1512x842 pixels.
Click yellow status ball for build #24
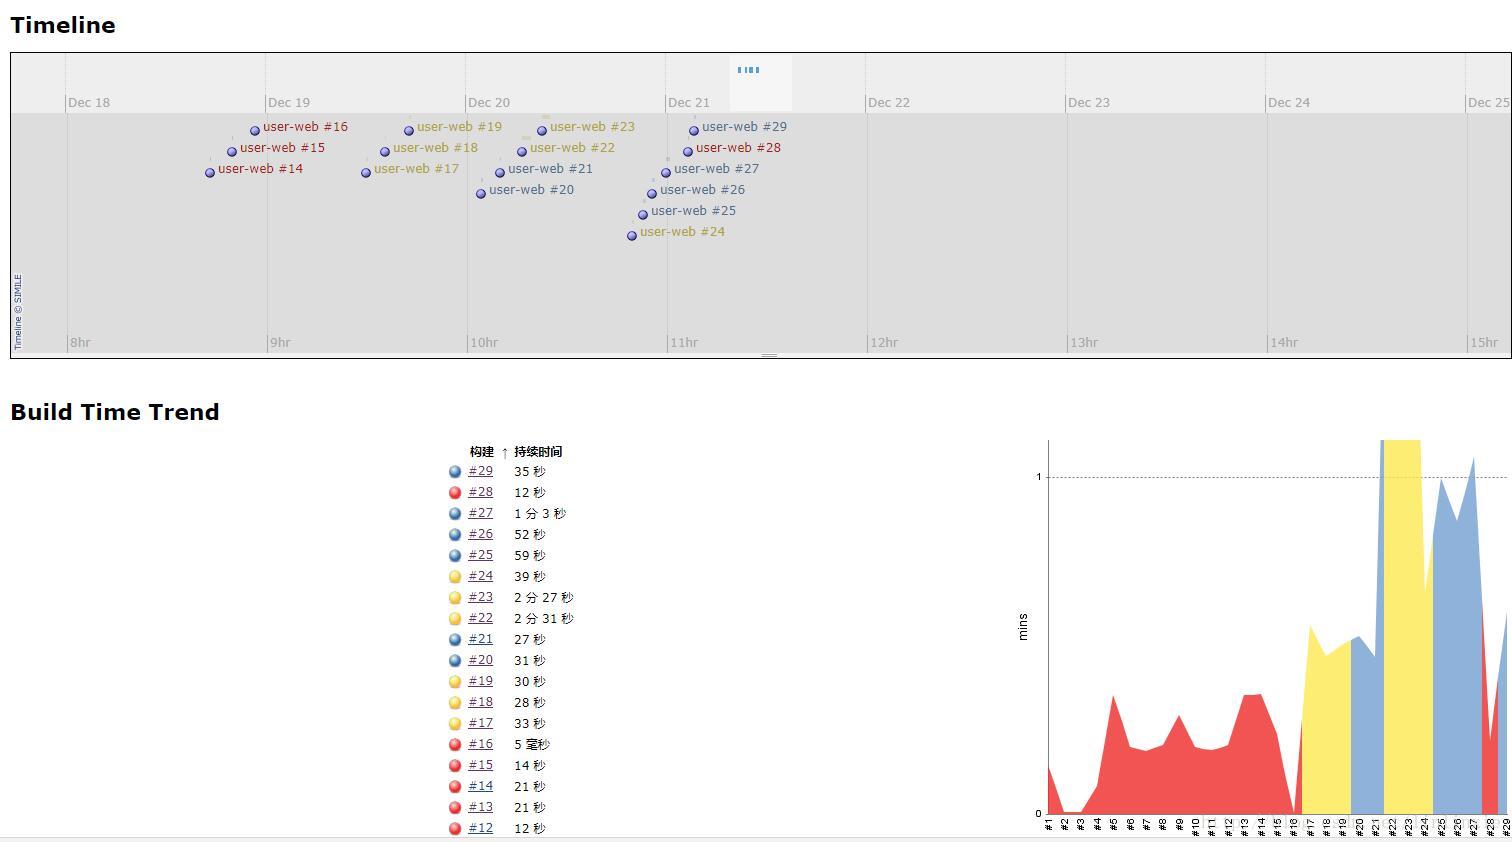[x=455, y=577]
